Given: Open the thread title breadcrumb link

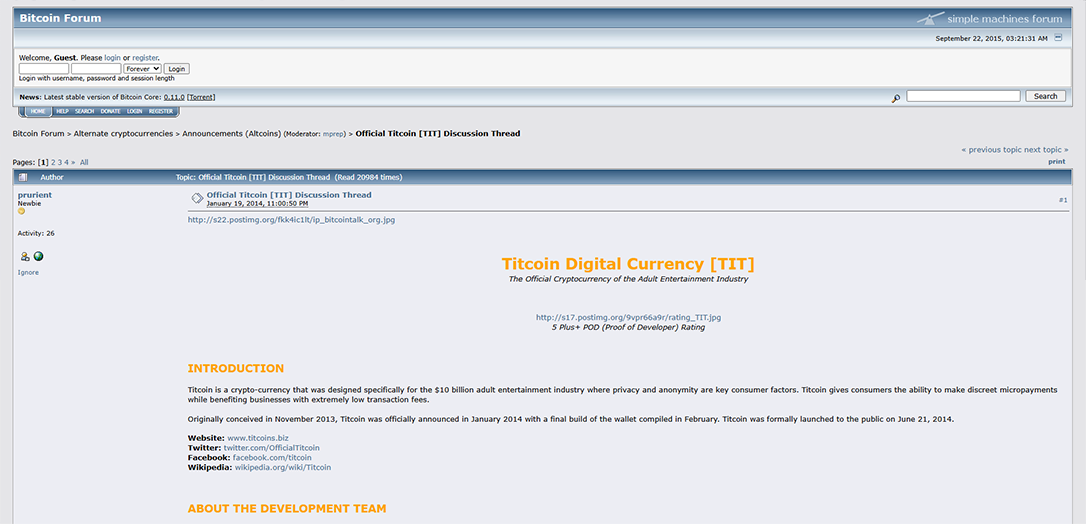Looking at the screenshot, I should (x=438, y=134).
